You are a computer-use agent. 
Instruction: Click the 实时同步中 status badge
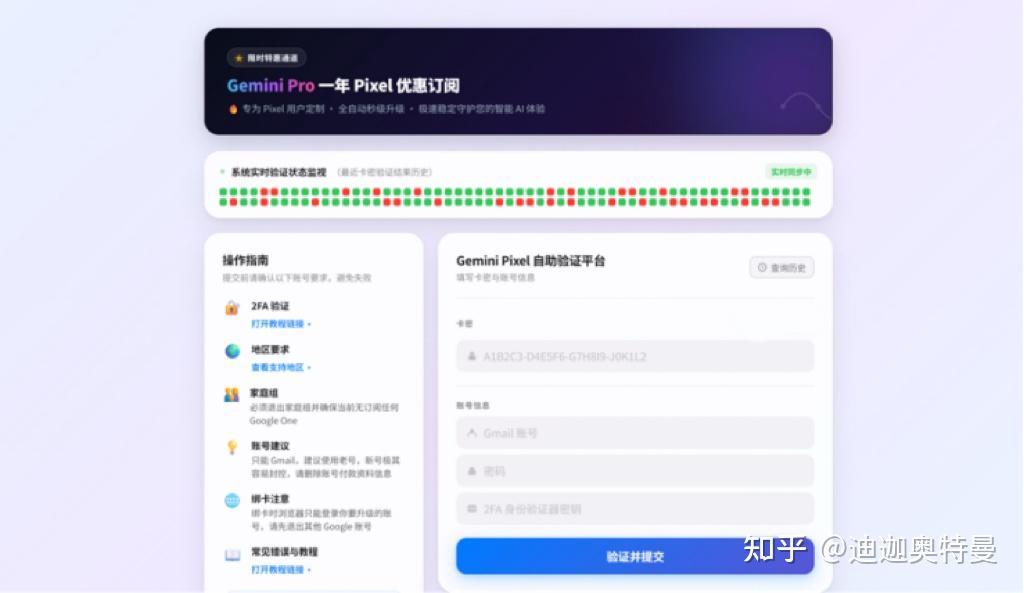click(791, 172)
